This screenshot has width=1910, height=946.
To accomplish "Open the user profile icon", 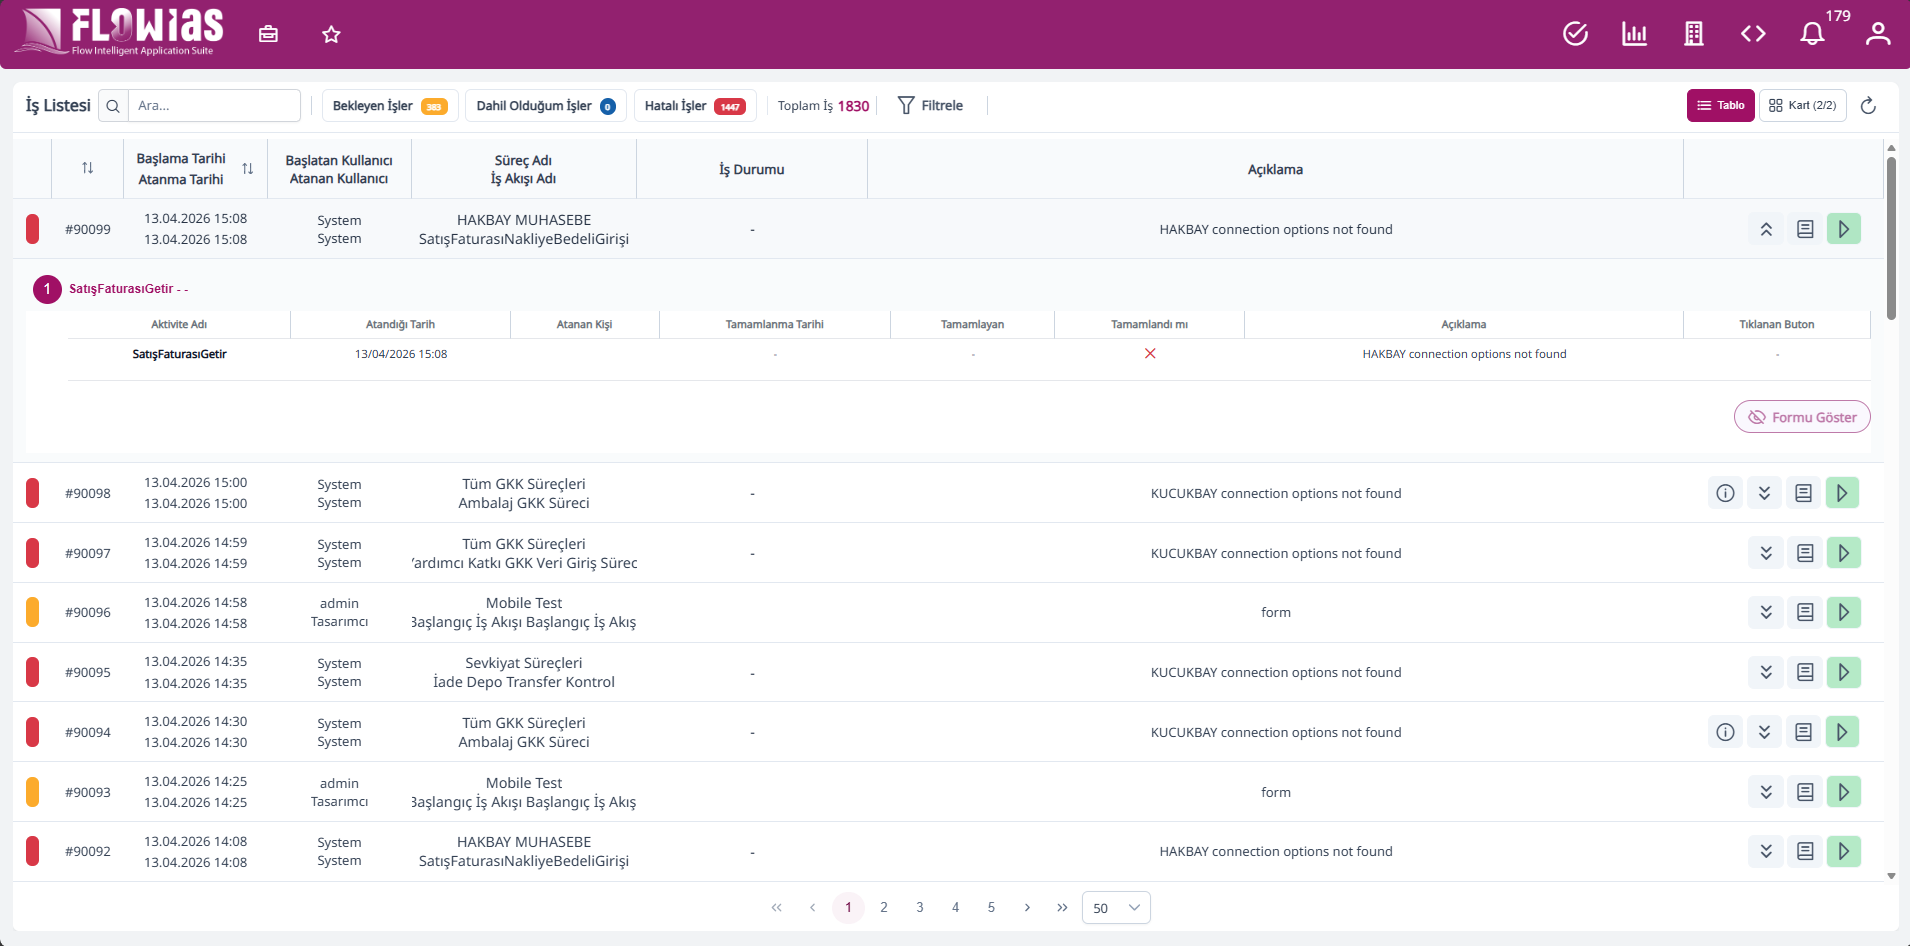I will pyautogui.click(x=1878, y=34).
